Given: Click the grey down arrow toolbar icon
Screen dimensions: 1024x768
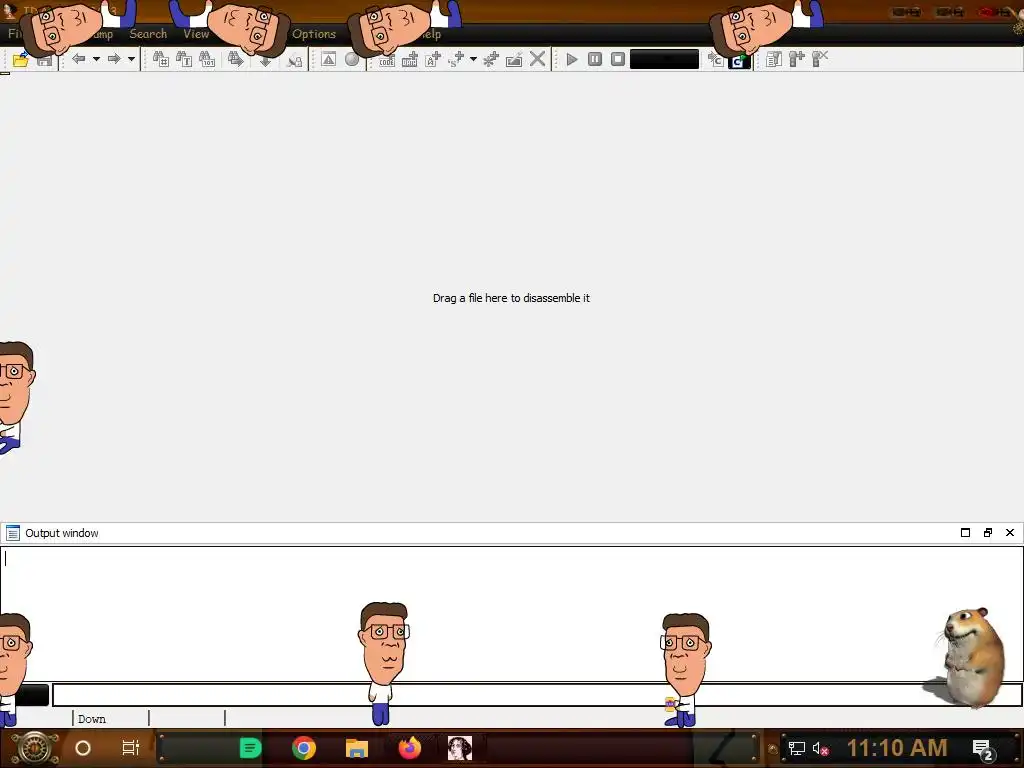Looking at the screenshot, I should [x=265, y=61].
